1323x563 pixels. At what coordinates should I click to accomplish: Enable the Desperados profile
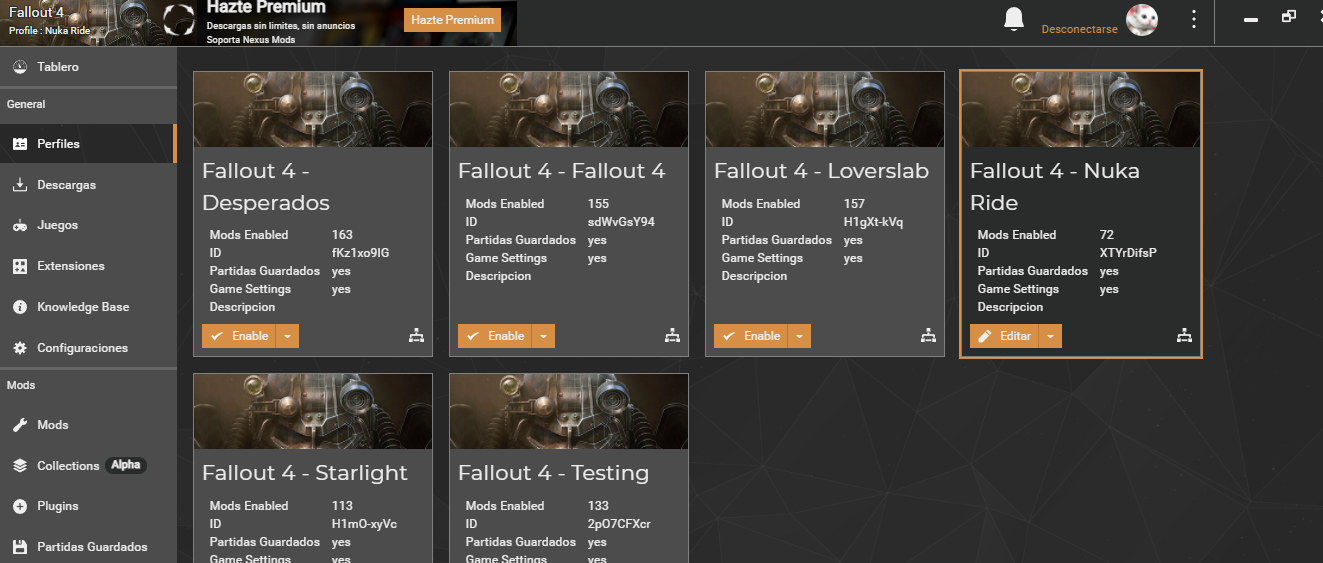pyautogui.click(x=239, y=336)
